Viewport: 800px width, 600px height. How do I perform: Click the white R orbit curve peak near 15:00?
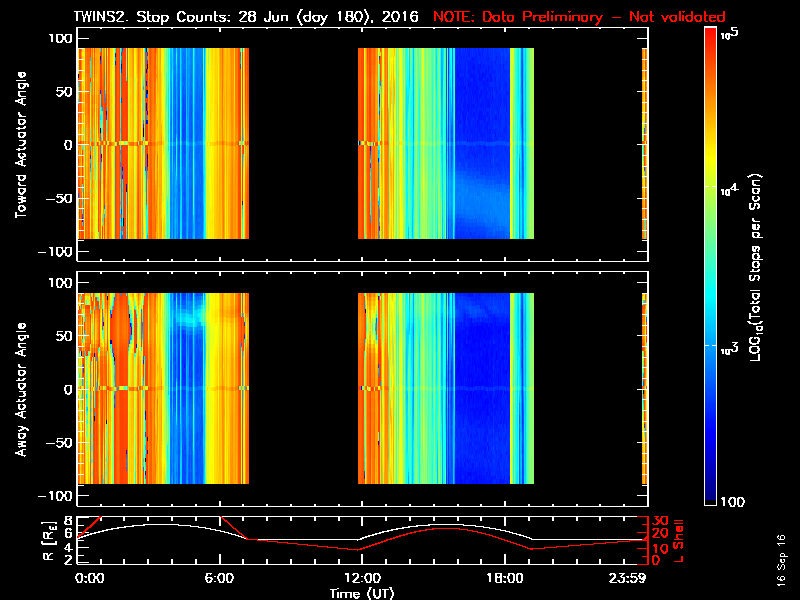click(443, 524)
